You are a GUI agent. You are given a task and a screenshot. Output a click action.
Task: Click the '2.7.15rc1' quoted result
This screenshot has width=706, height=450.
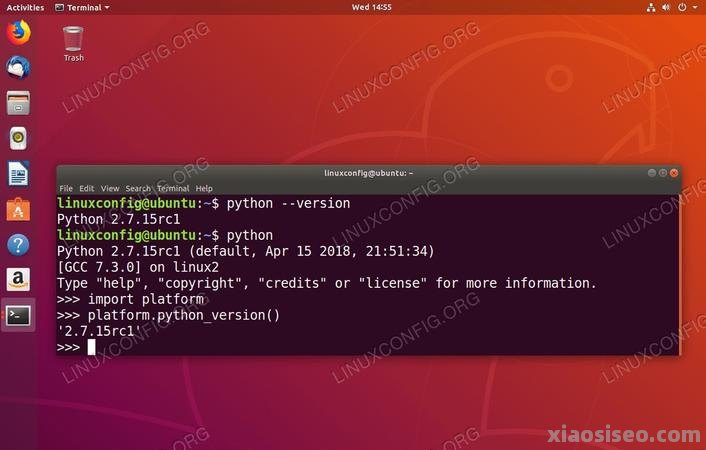[99, 331]
